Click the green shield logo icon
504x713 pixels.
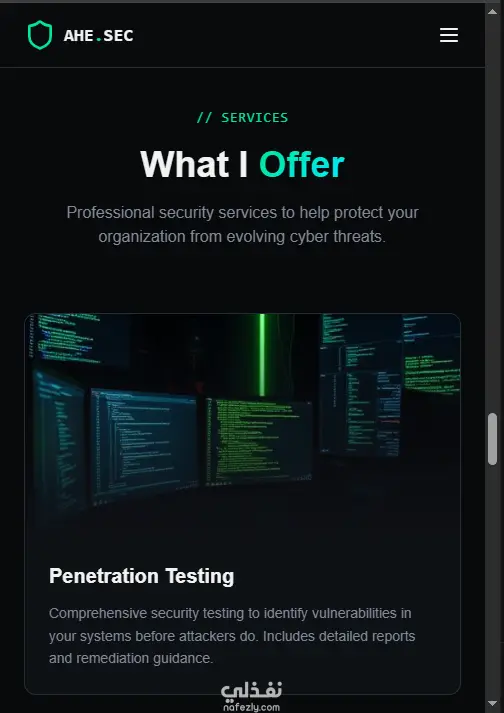tap(40, 35)
